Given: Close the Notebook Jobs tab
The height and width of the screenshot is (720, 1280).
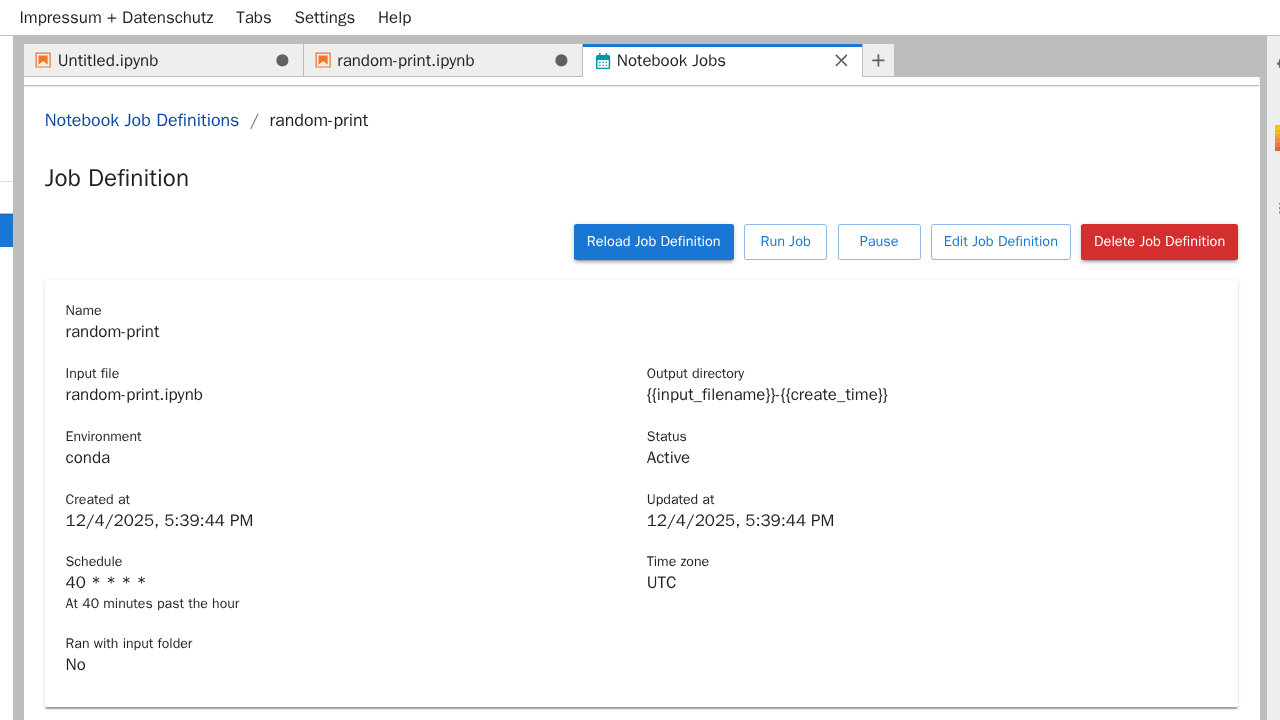Looking at the screenshot, I should [841, 60].
